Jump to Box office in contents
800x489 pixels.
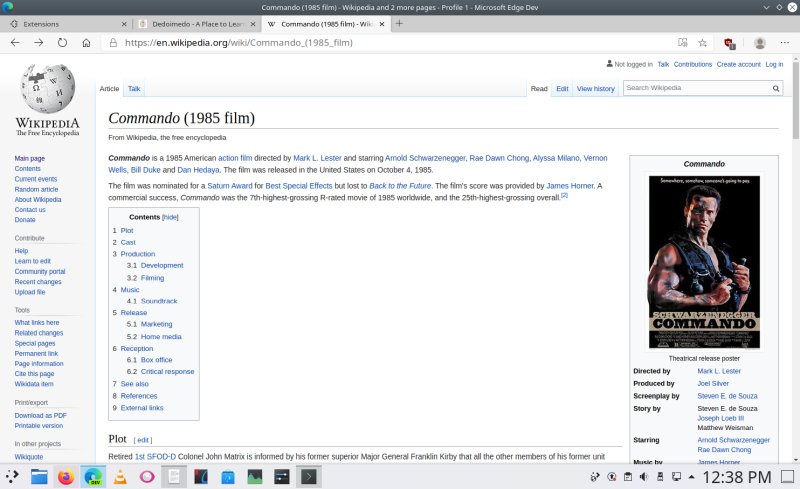click(x=156, y=360)
